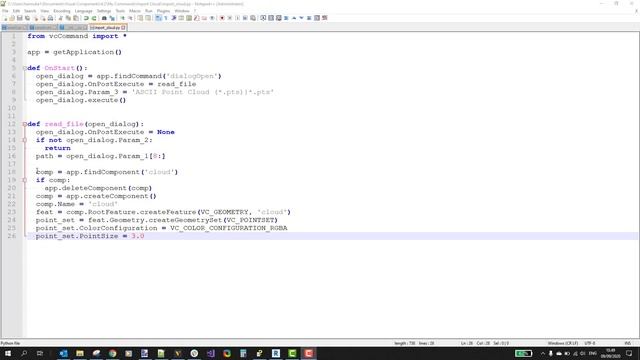Viewport: 640px width, 360px height.
Task: Open the Search menu
Action: (30, 11)
